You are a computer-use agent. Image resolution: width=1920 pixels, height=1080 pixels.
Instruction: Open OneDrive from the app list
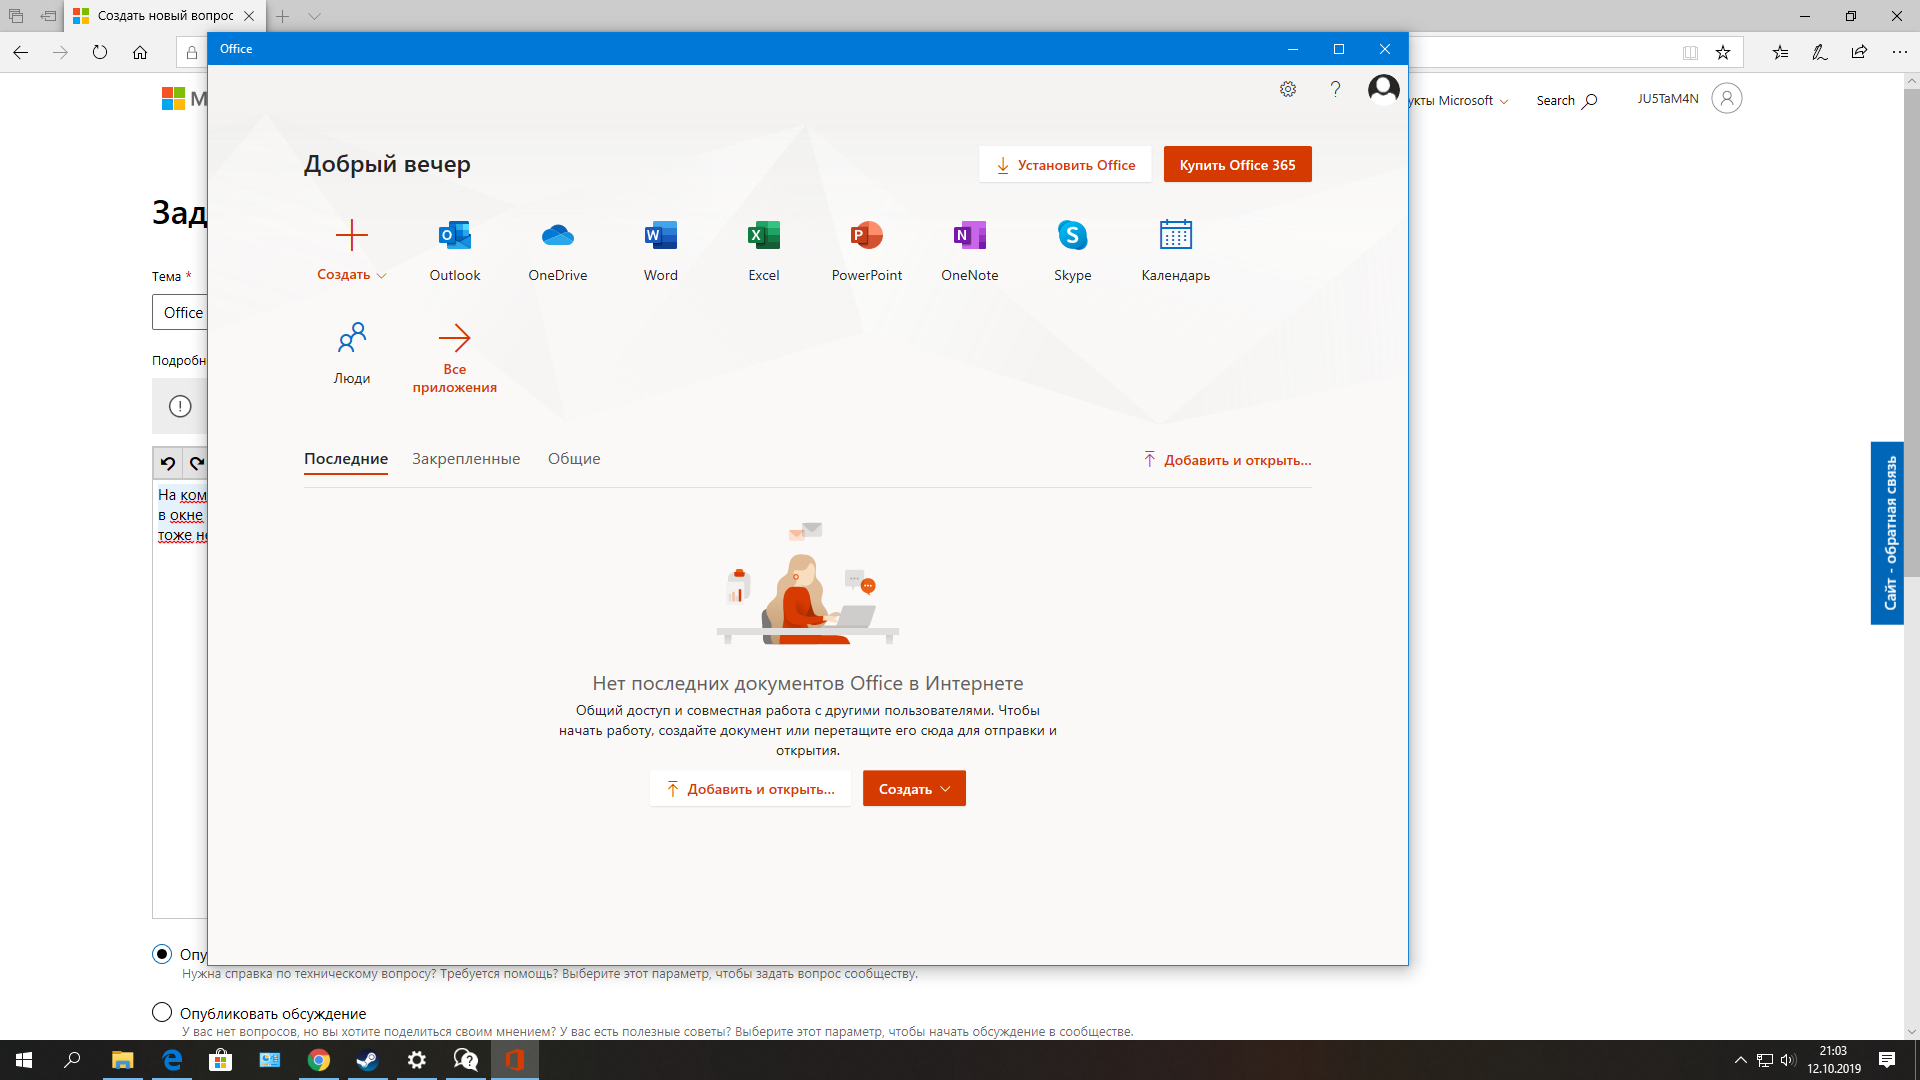(558, 236)
